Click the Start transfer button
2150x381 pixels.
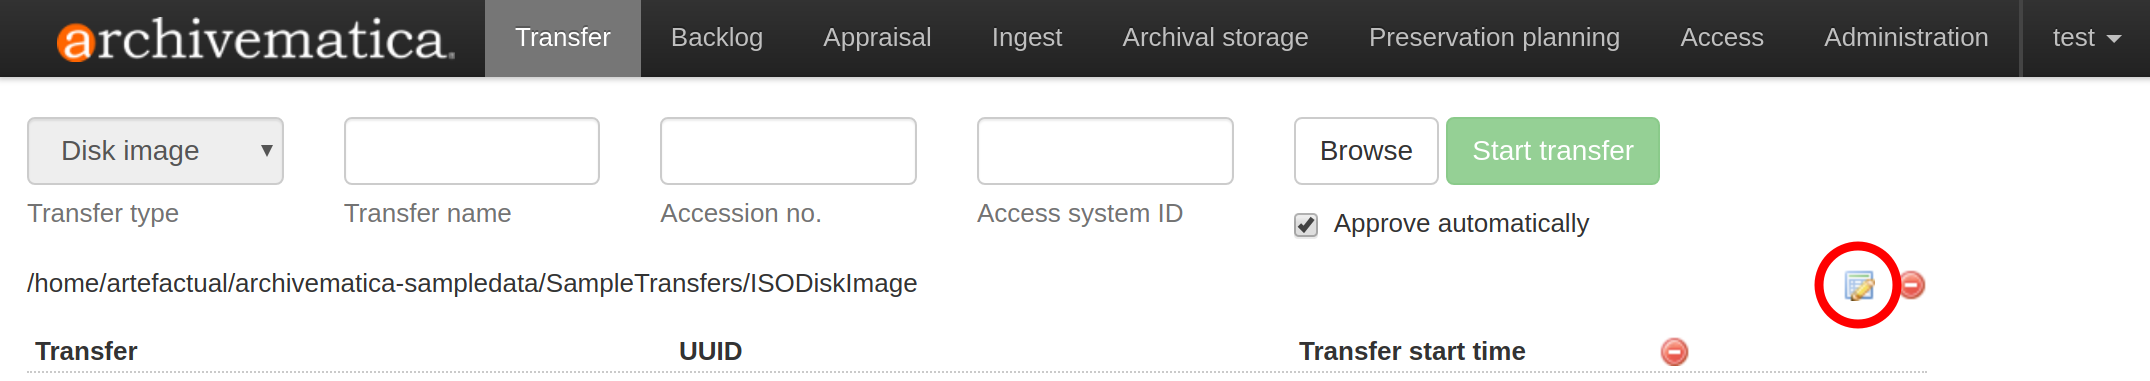[x=1553, y=151]
